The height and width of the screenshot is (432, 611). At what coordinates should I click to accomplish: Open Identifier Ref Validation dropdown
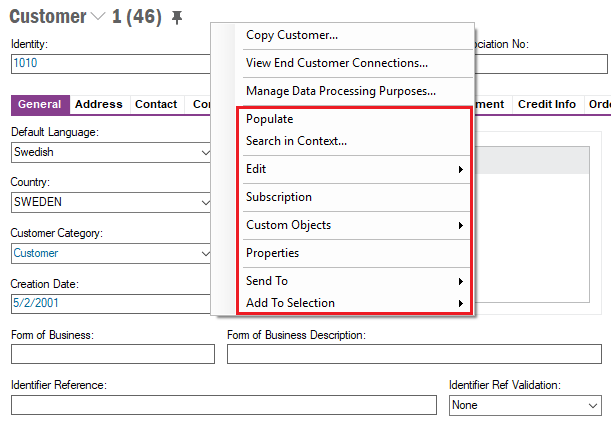click(x=592, y=405)
